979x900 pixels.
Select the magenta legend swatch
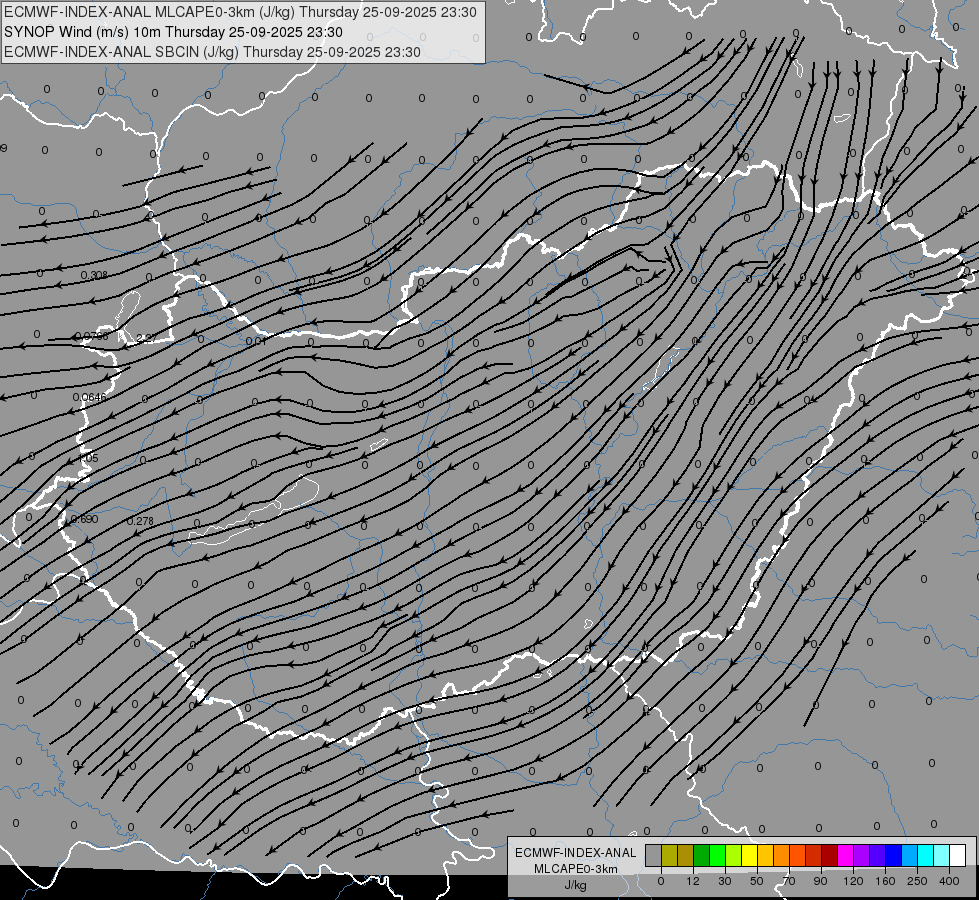click(846, 855)
